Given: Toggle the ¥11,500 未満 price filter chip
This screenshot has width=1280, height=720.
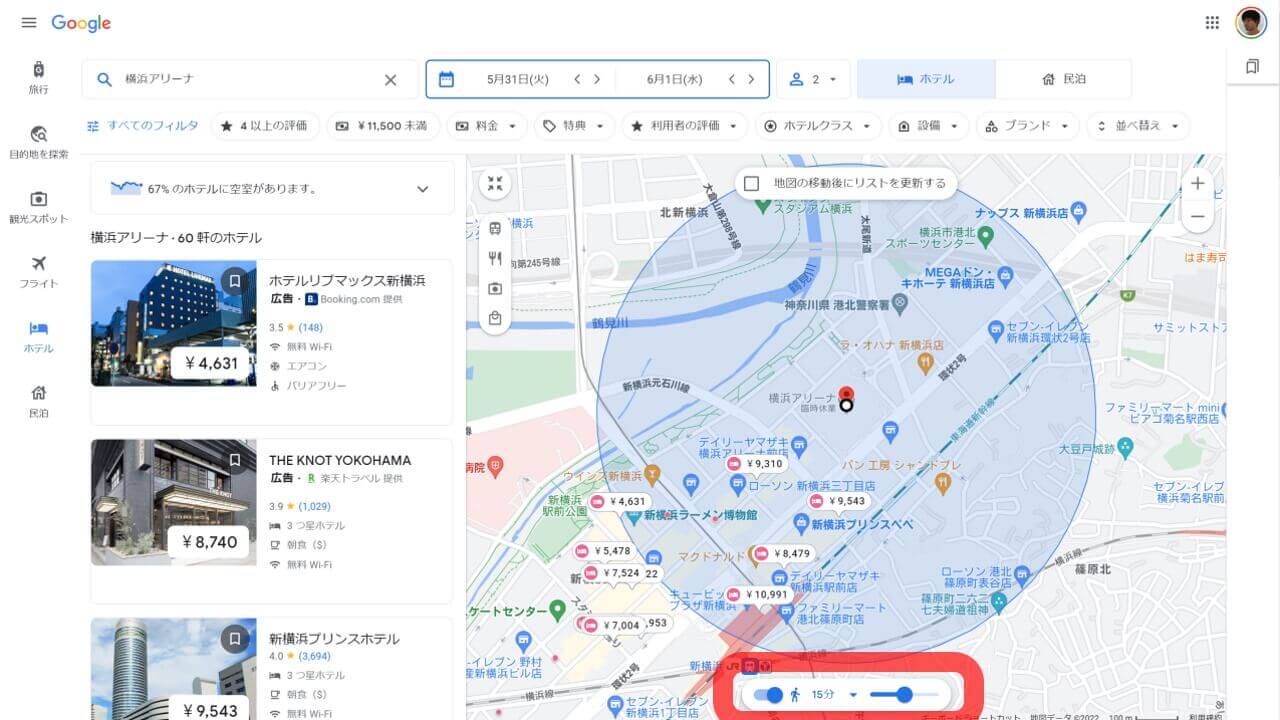Looking at the screenshot, I should pyautogui.click(x=383, y=126).
